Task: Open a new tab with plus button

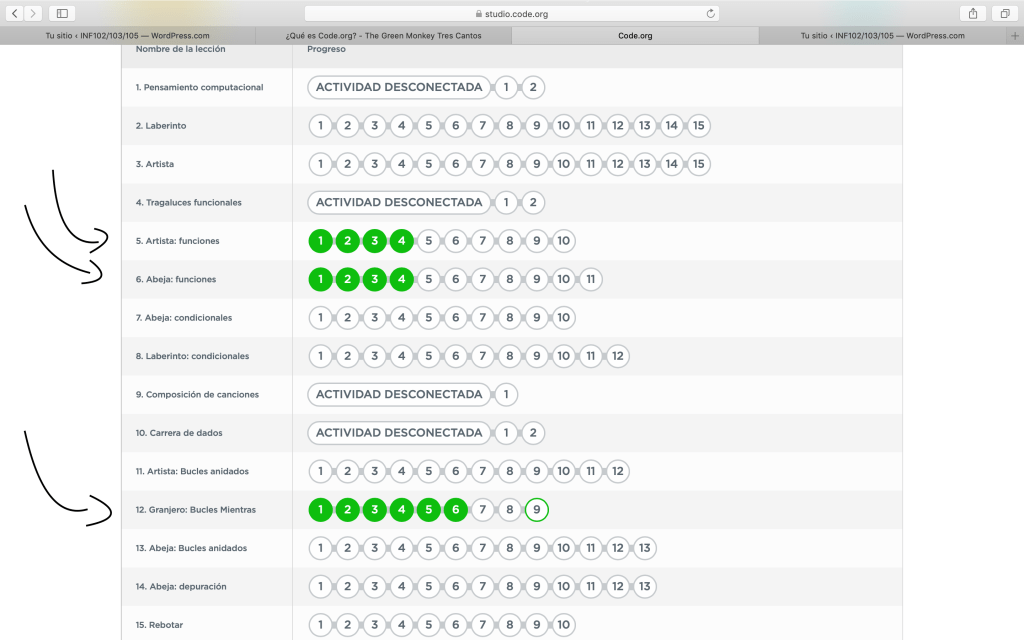Action: (x=1015, y=35)
